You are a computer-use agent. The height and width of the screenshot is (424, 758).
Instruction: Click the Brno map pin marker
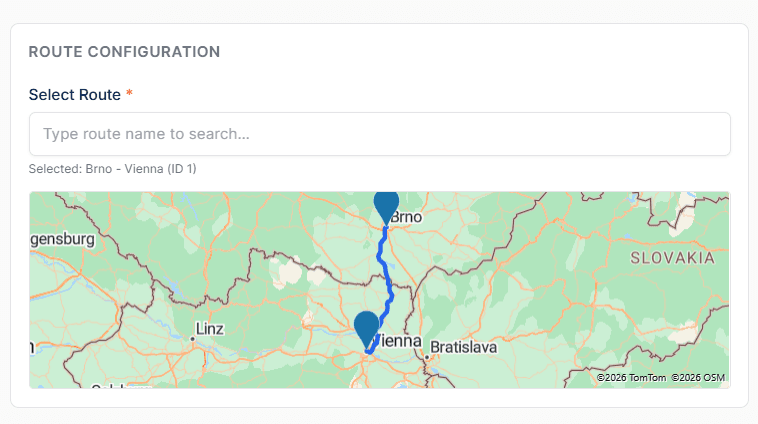click(386, 205)
